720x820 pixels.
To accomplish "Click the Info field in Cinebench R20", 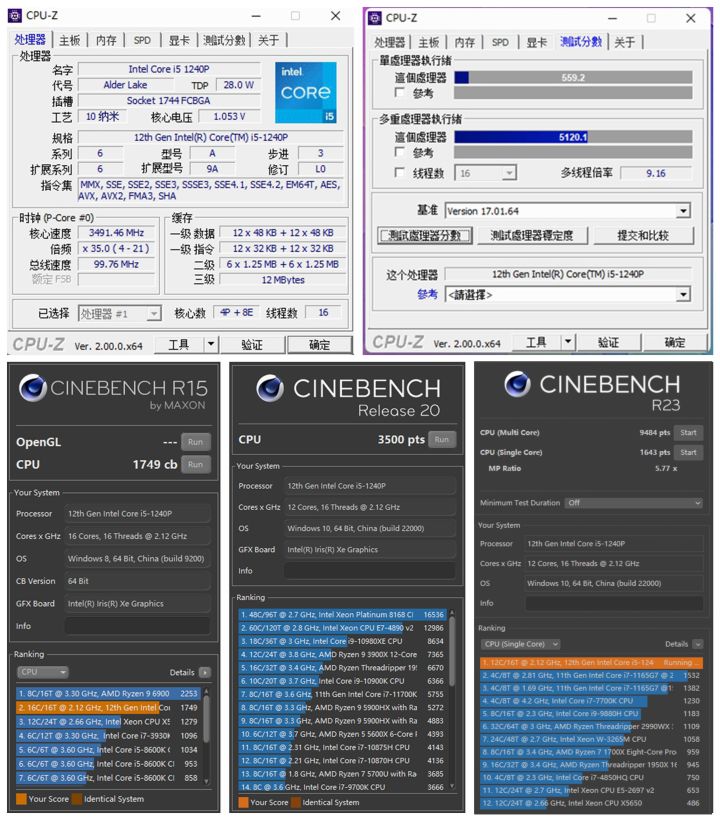I will (369, 571).
